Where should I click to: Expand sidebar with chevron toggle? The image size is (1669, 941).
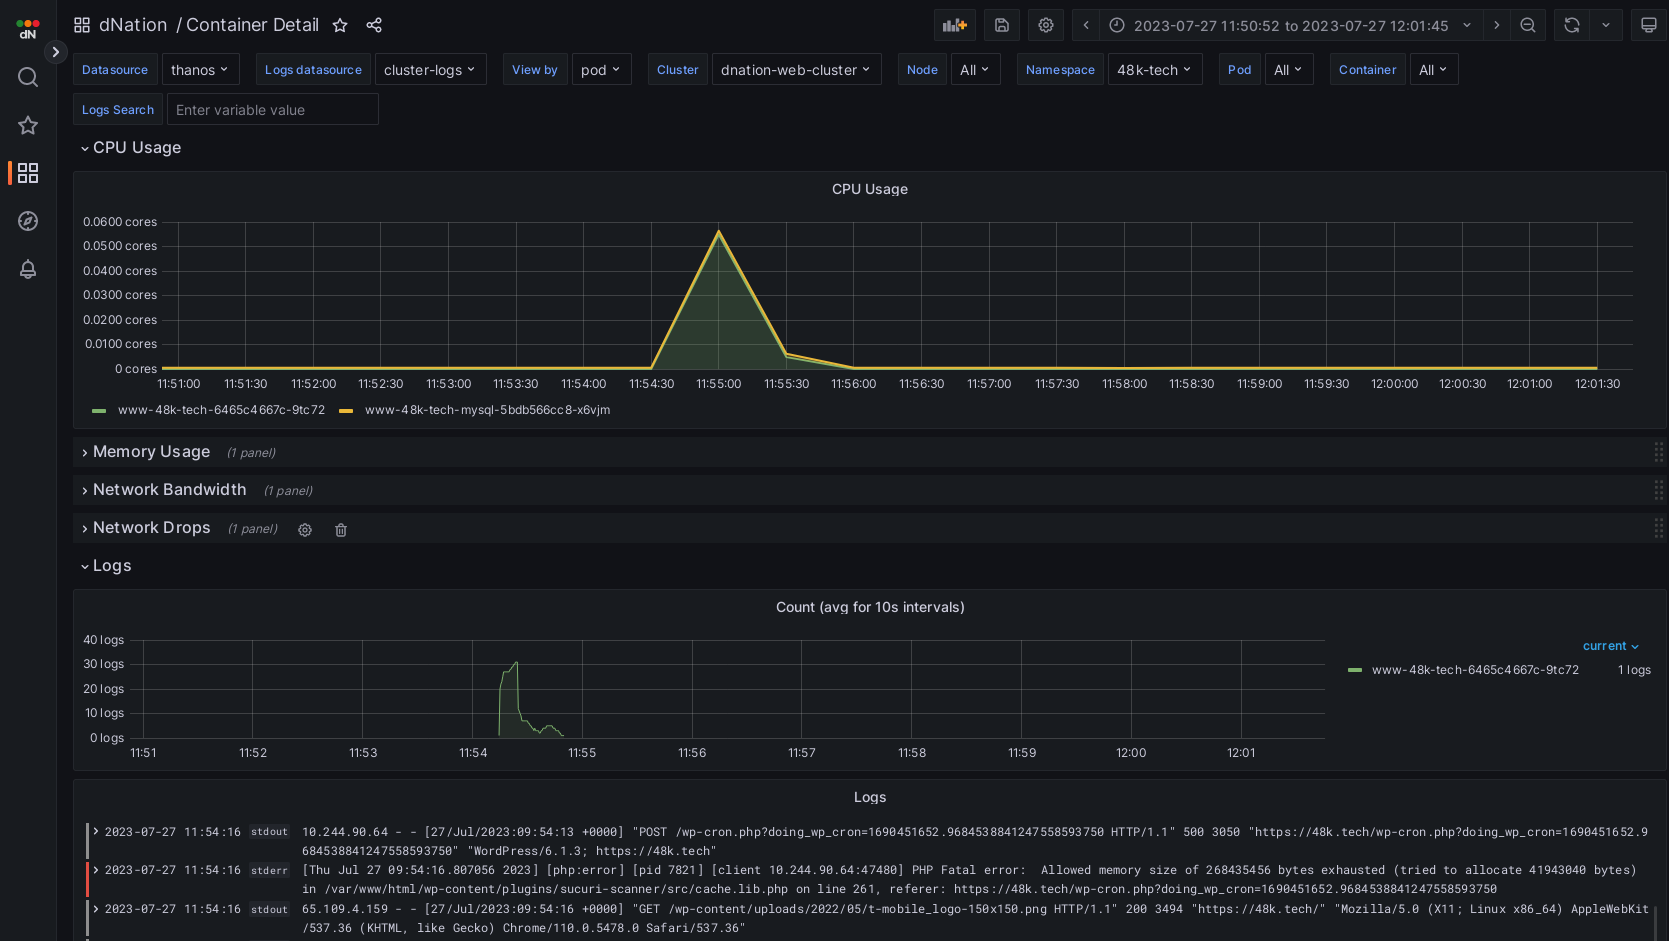tap(56, 52)
